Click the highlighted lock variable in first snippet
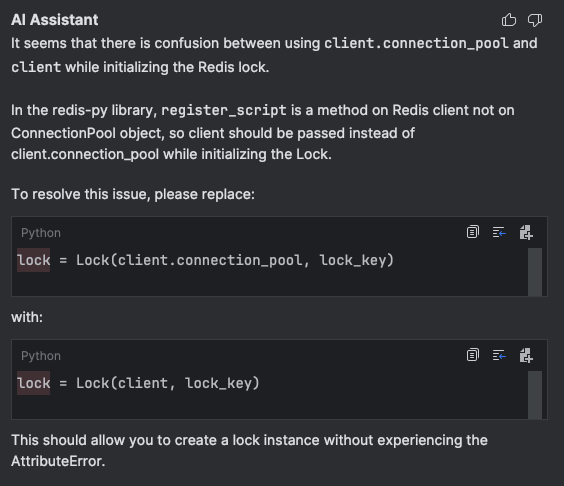Screen dimensions: 564x486 [x=33, y=260]
